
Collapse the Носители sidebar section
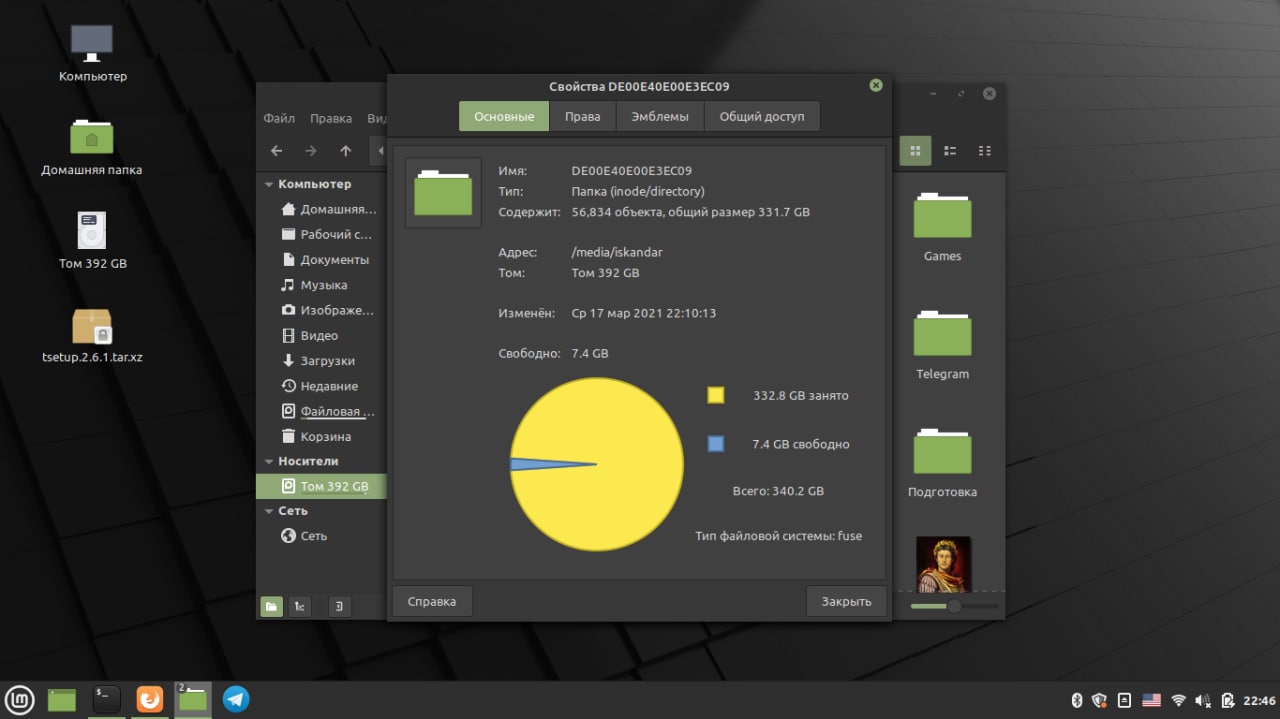[x=269, y=462]
